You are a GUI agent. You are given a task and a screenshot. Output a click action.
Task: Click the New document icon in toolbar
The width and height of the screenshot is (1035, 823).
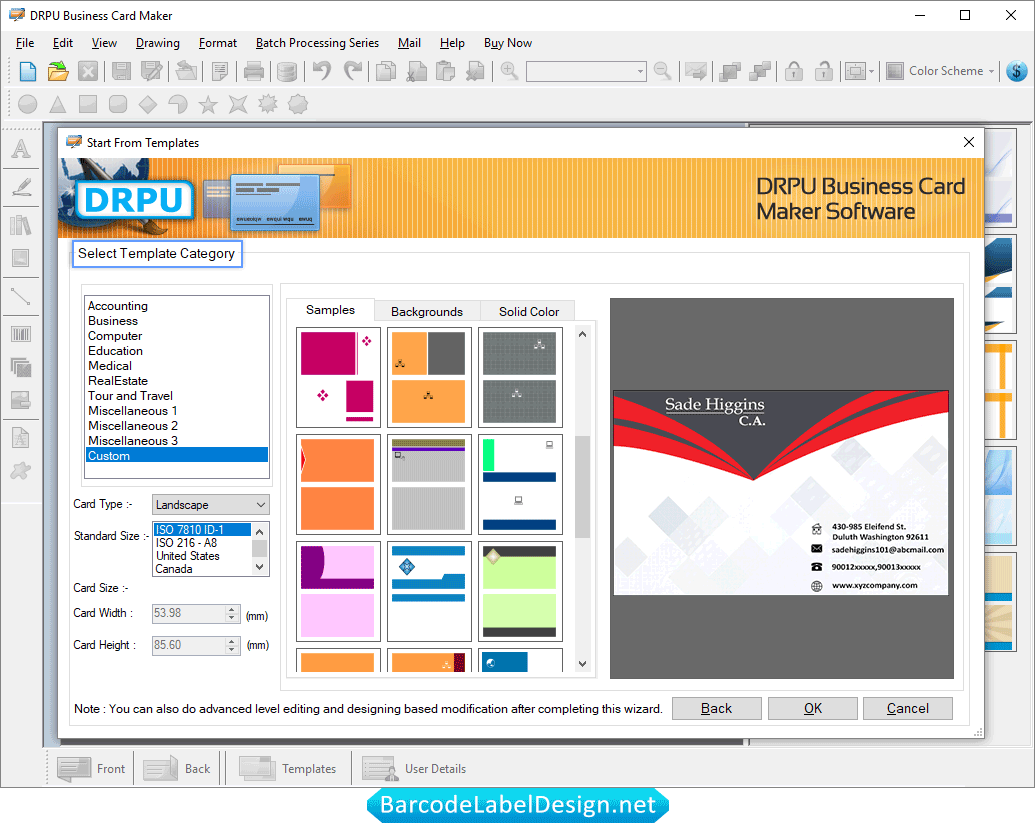(x=28, y=71)
